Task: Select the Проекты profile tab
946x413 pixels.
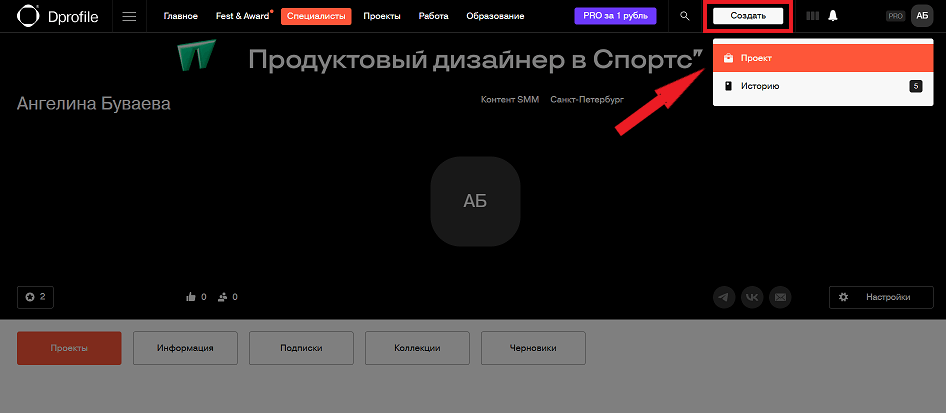Action: [x=69, y=348]
